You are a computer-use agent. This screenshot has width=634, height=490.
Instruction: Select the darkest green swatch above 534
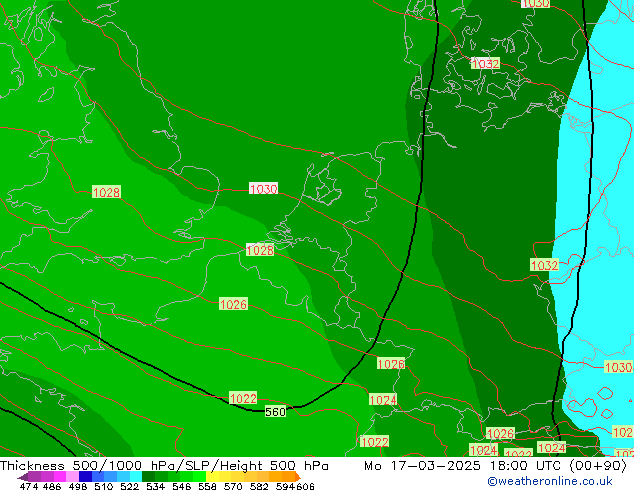click(x=148, y=477)
